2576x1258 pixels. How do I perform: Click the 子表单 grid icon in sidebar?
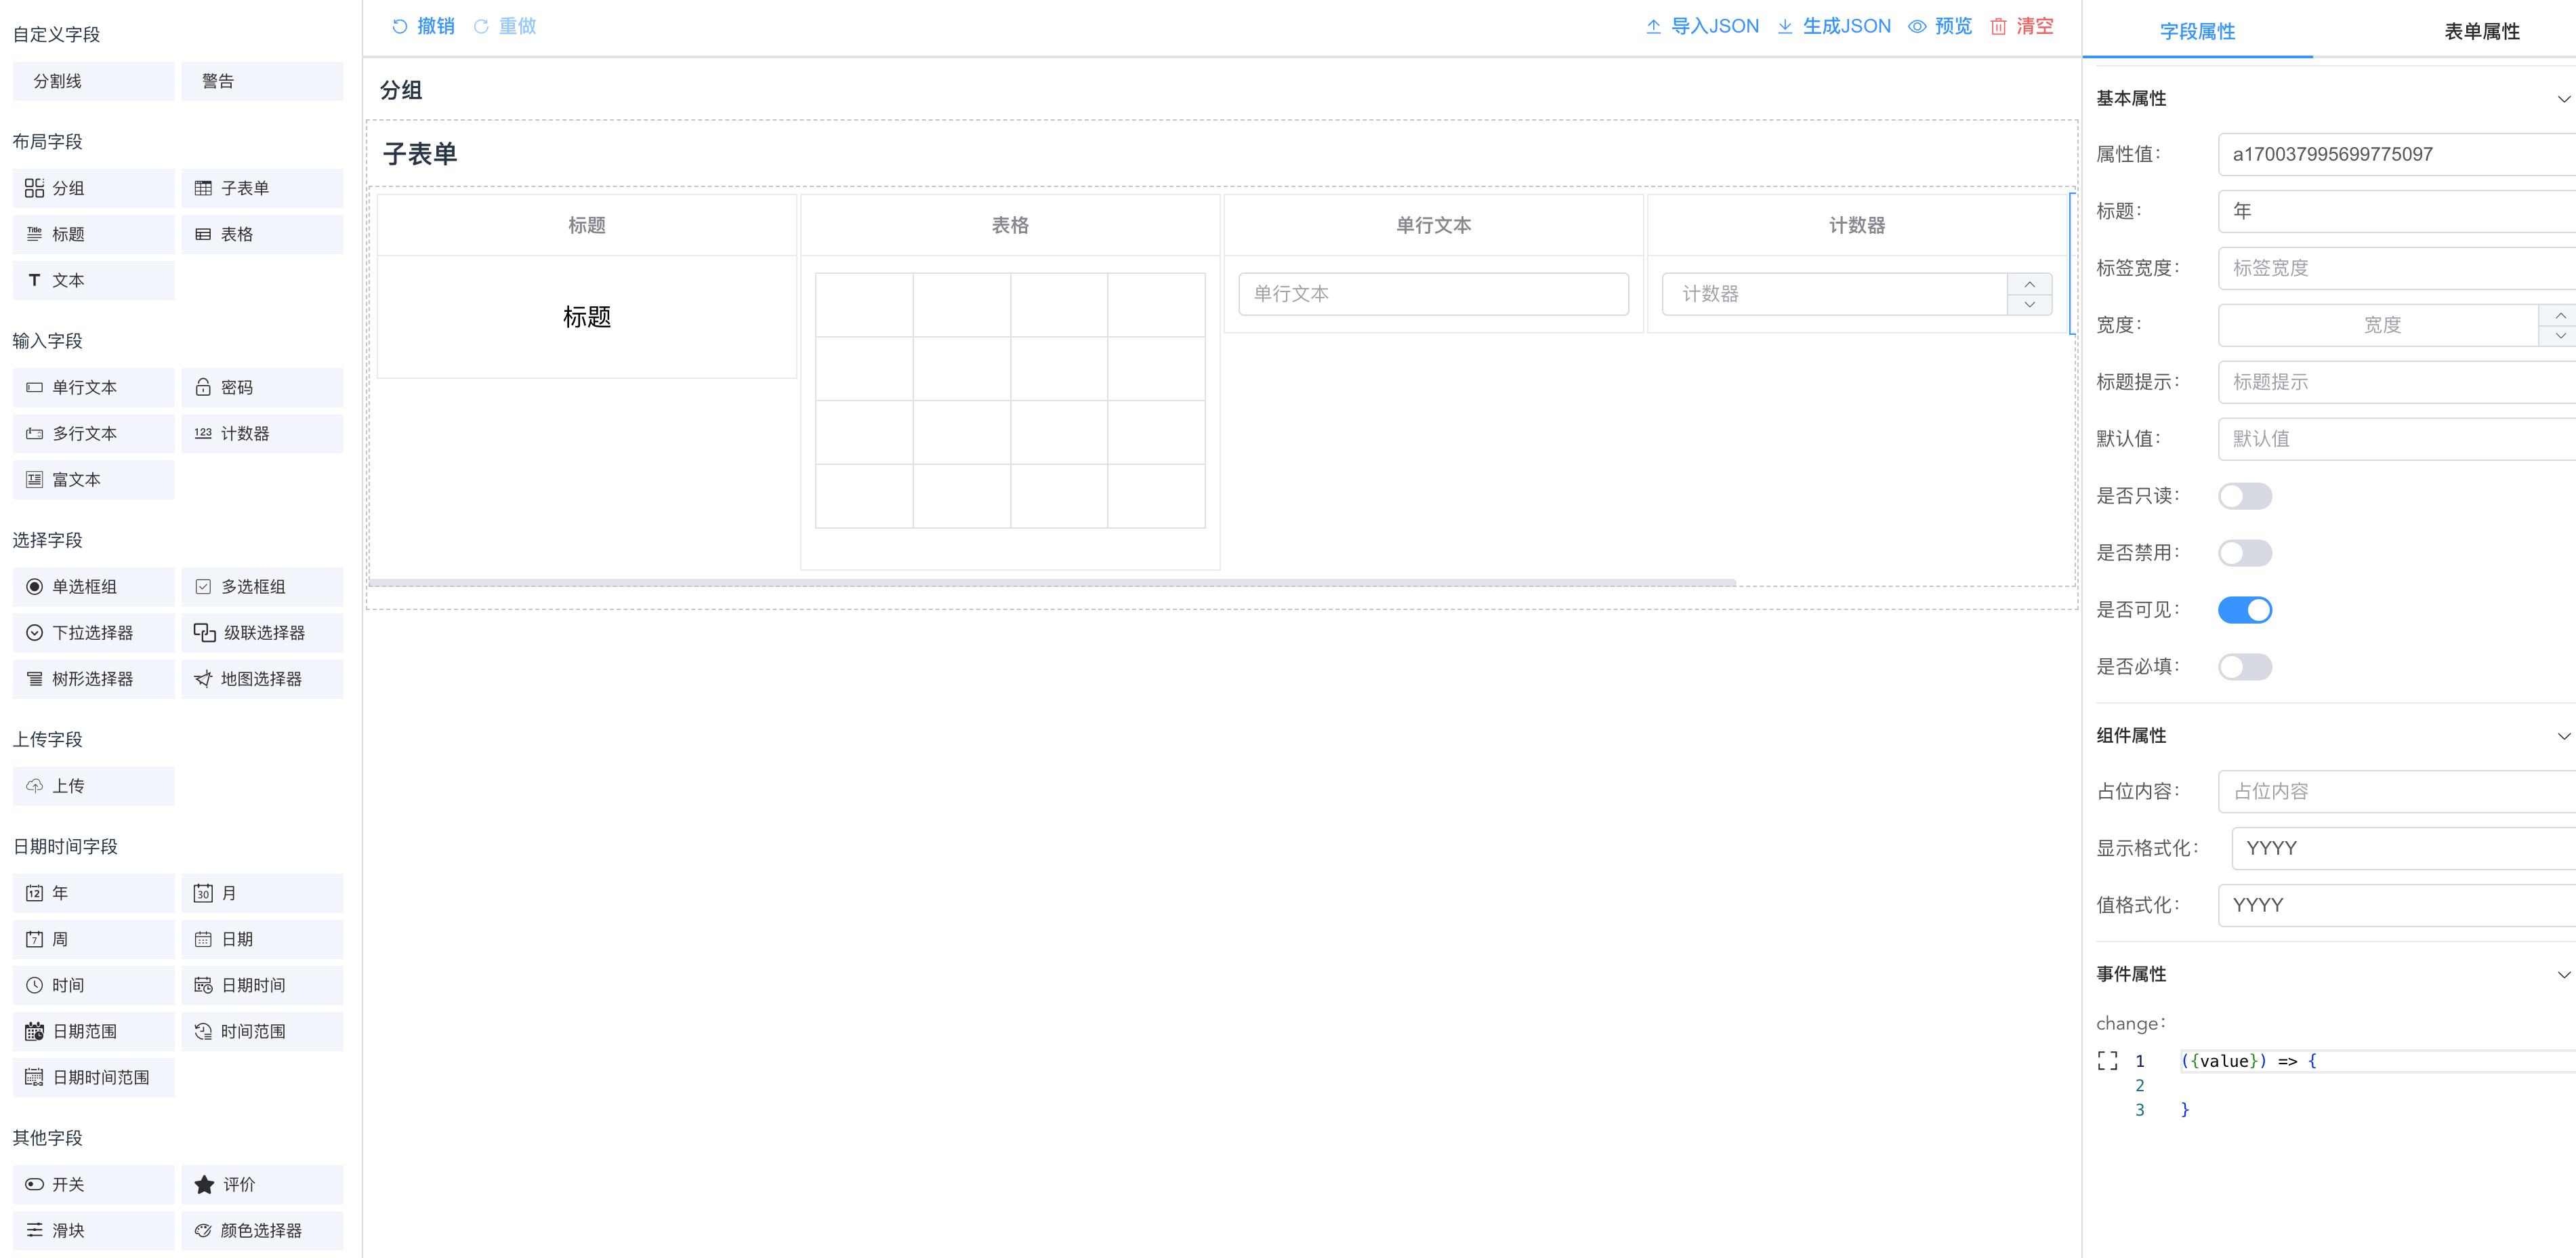(x=203, y=188)
